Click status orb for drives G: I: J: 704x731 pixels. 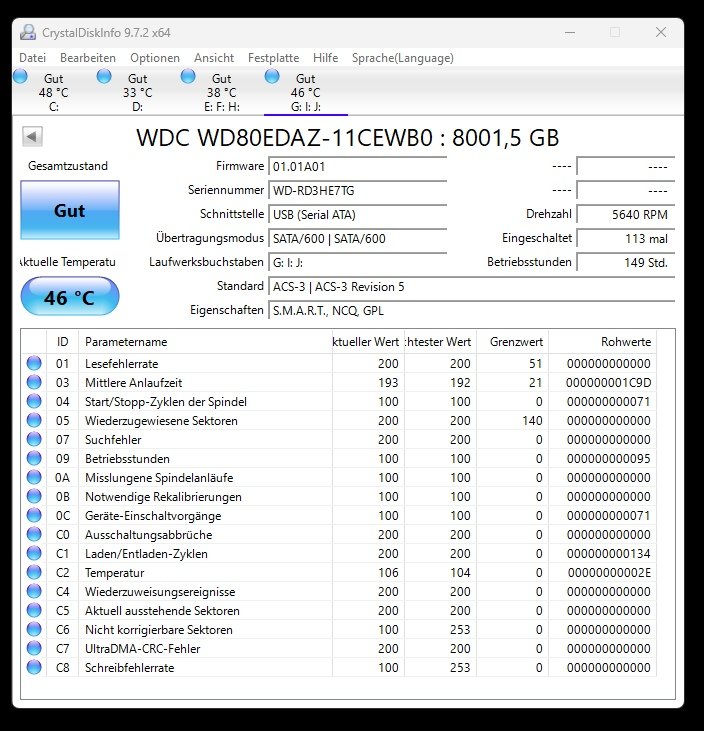pos(272,76)
